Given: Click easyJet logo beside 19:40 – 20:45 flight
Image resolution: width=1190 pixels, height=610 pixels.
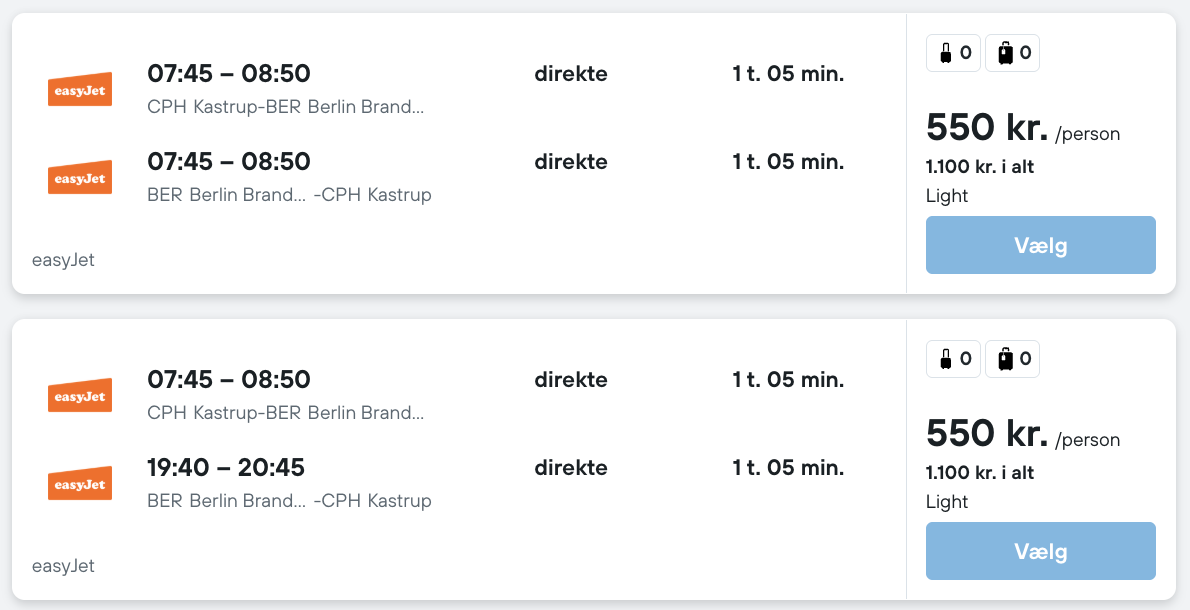Looking at the screenshot, I should click(x=80, y=483).
